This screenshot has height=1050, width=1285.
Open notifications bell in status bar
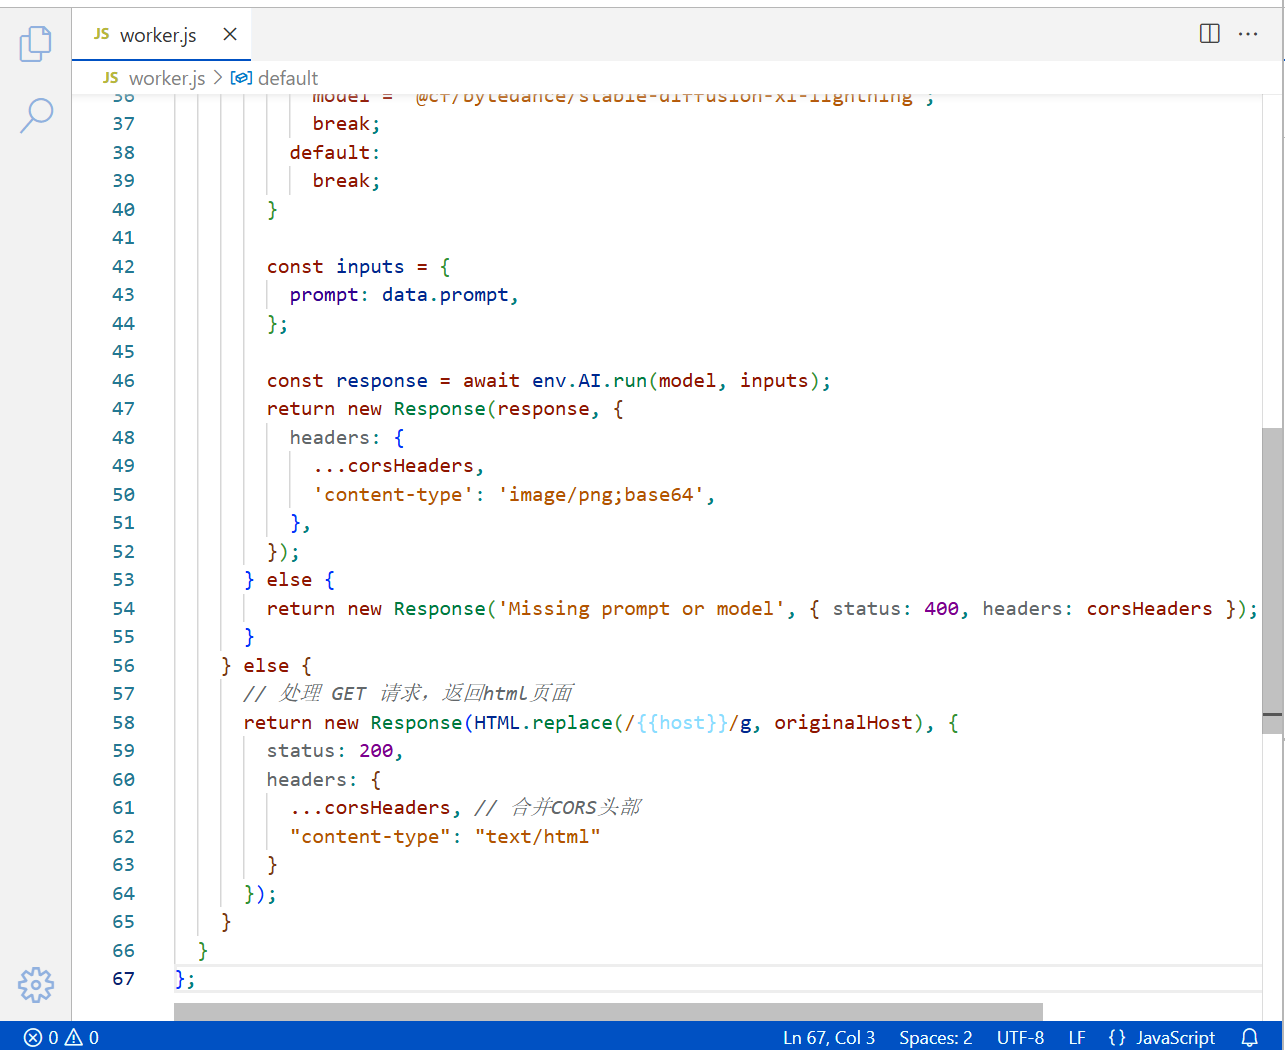tap(1250, 1037)
